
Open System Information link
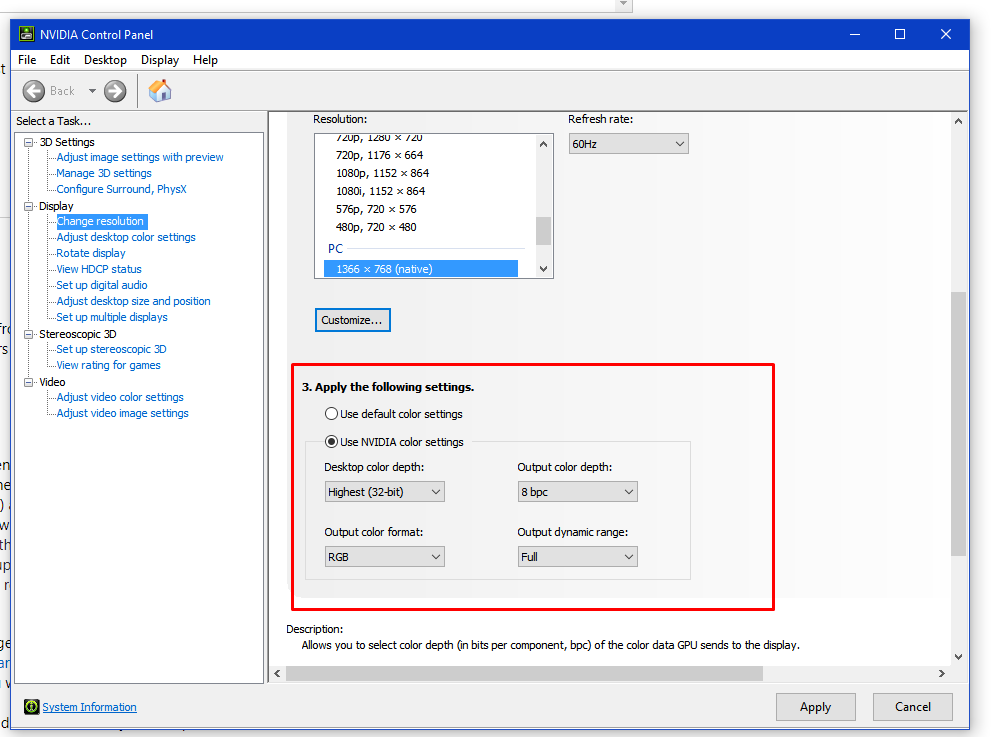pos(89,707)
